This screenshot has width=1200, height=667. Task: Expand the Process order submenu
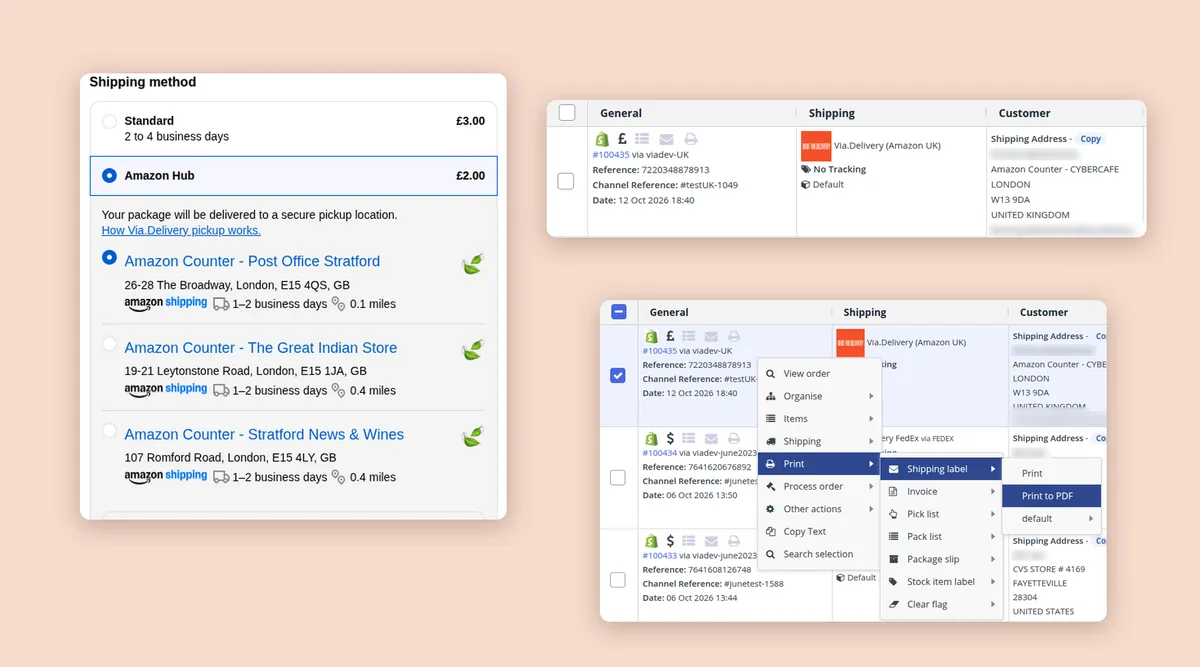click(819, 486)
